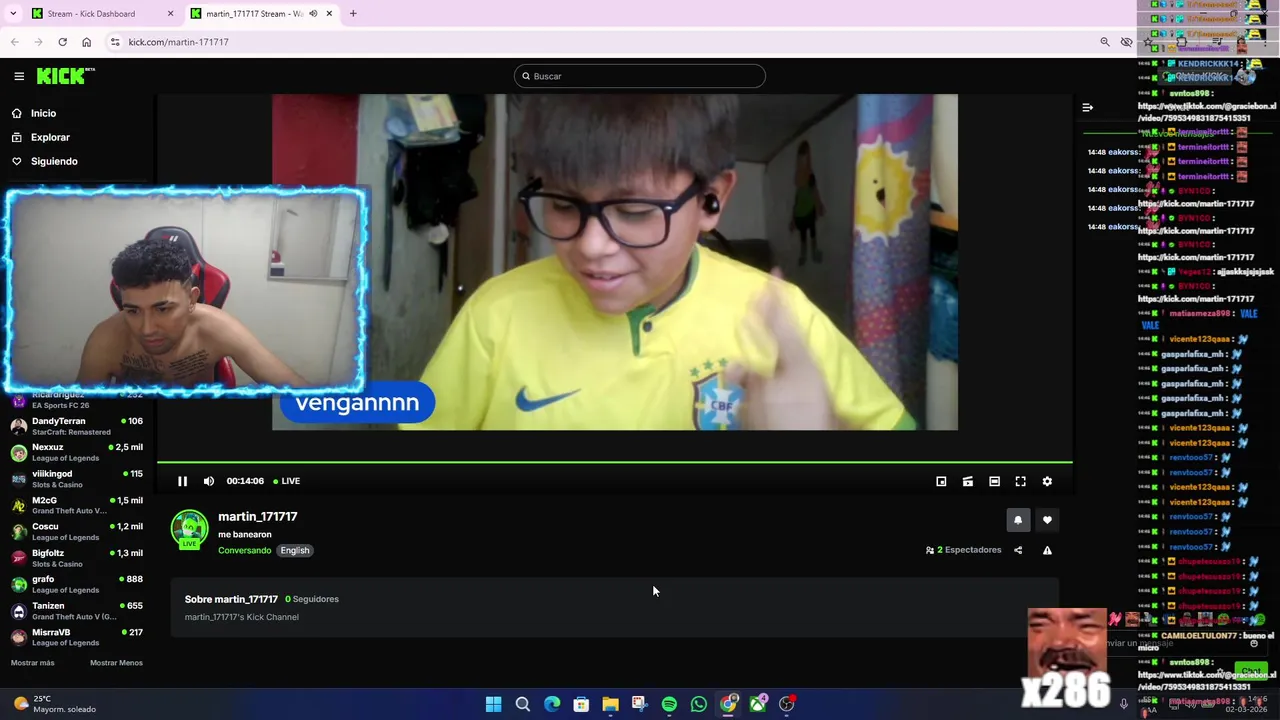Reload the page with the refresh icon

(62, 42)
